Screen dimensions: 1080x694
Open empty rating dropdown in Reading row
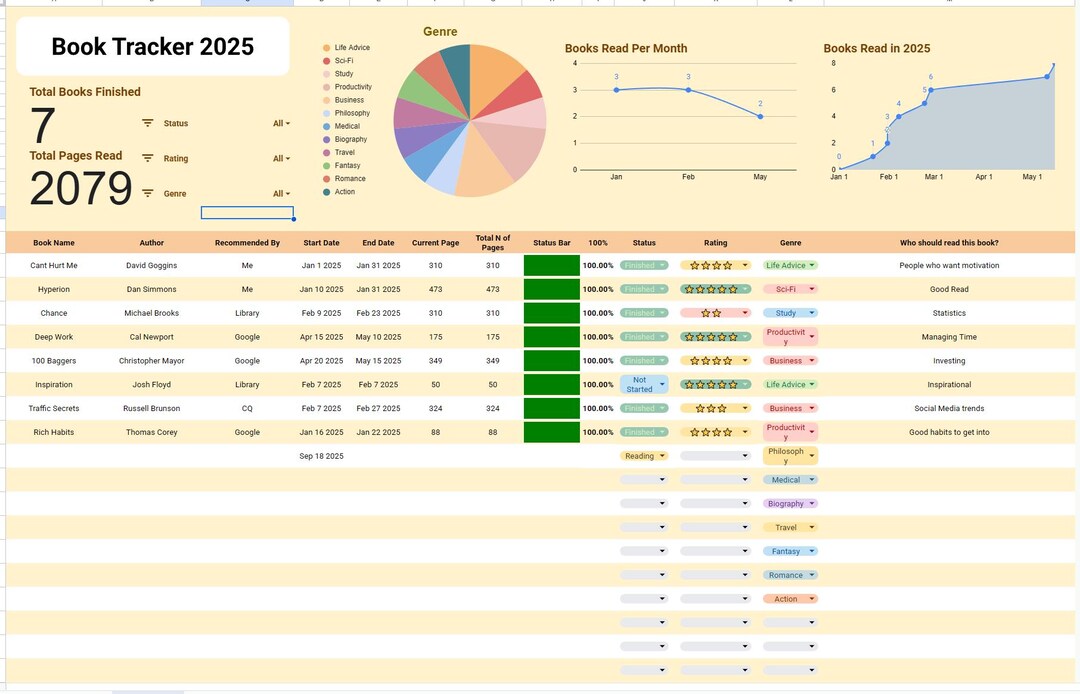pyautogui.click(x=715, y=456)
